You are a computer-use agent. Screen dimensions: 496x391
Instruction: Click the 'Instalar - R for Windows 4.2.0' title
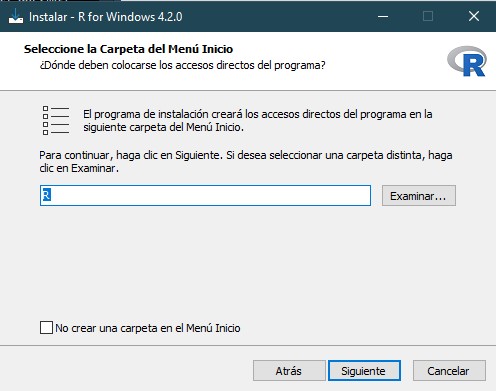[x=106, y=17]
